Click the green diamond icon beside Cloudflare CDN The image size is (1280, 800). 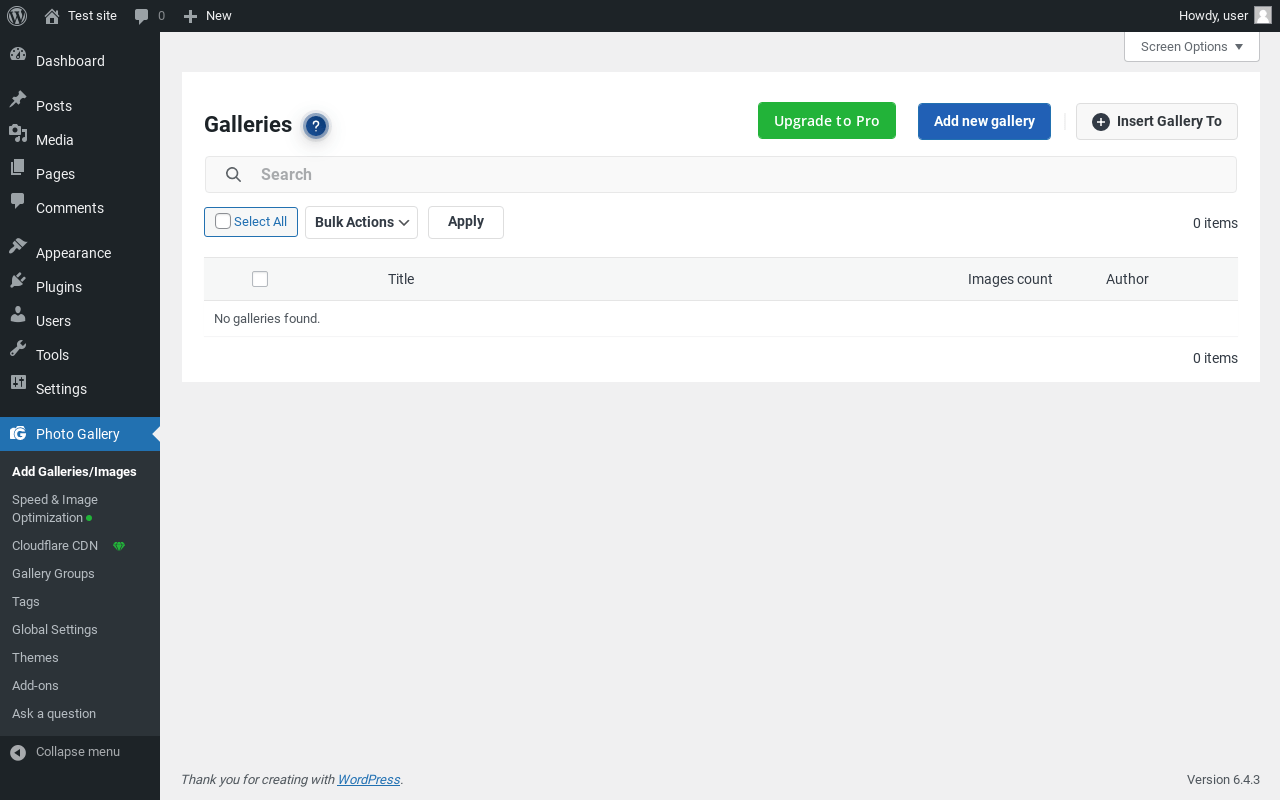pos(119,546)
